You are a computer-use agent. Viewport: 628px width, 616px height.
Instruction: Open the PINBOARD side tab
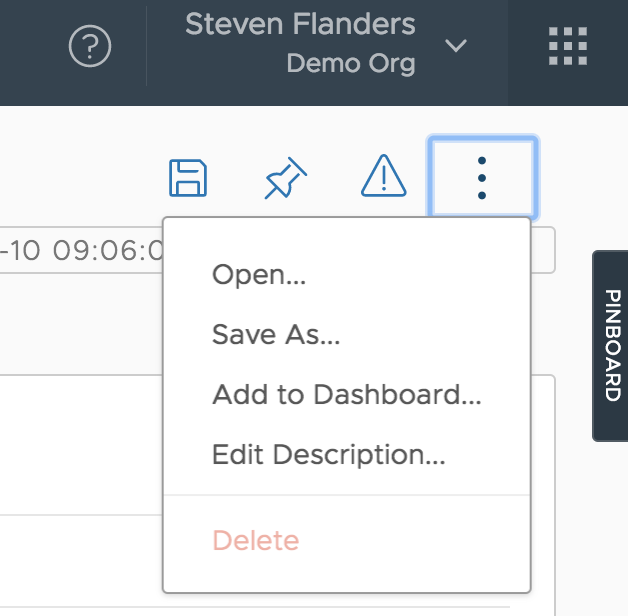pos(611,346)
